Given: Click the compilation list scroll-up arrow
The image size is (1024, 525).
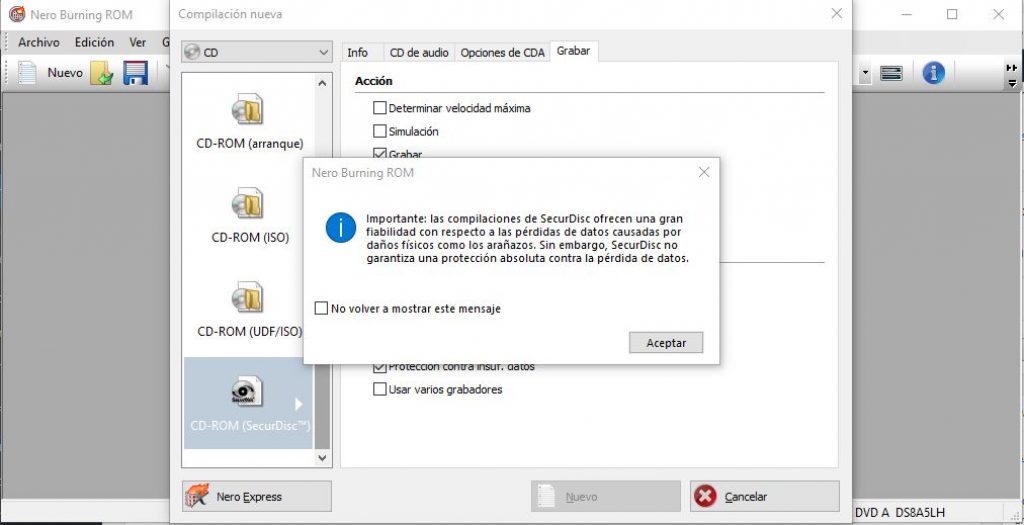Looking at the screenshot, I should 321,83.
